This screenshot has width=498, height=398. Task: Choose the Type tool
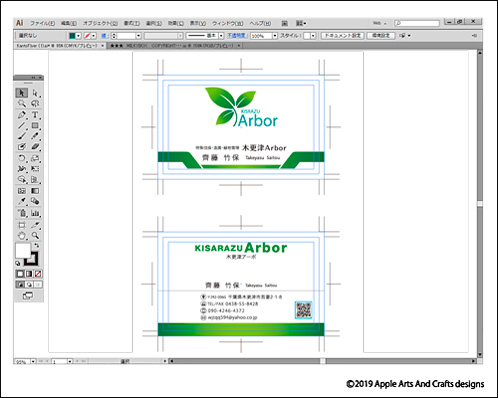35,115
